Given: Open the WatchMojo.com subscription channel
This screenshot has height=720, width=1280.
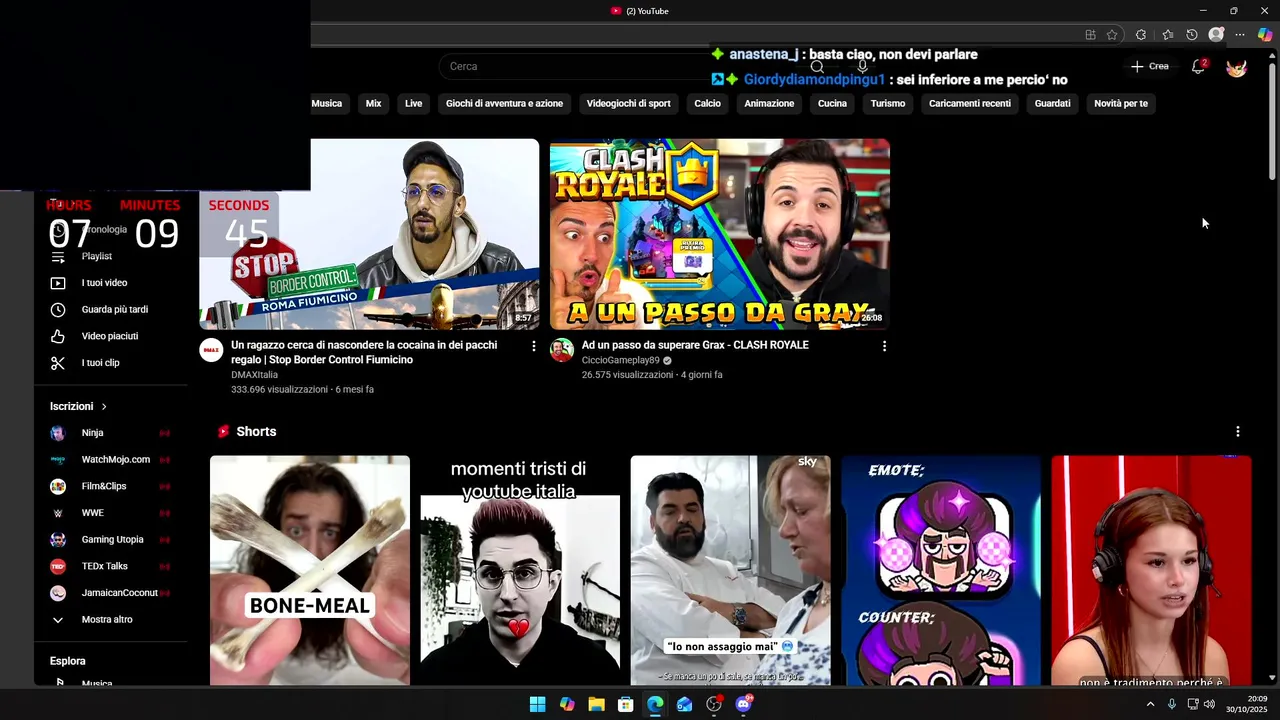Looking at the screenshot, I should (x=110, y=460).
